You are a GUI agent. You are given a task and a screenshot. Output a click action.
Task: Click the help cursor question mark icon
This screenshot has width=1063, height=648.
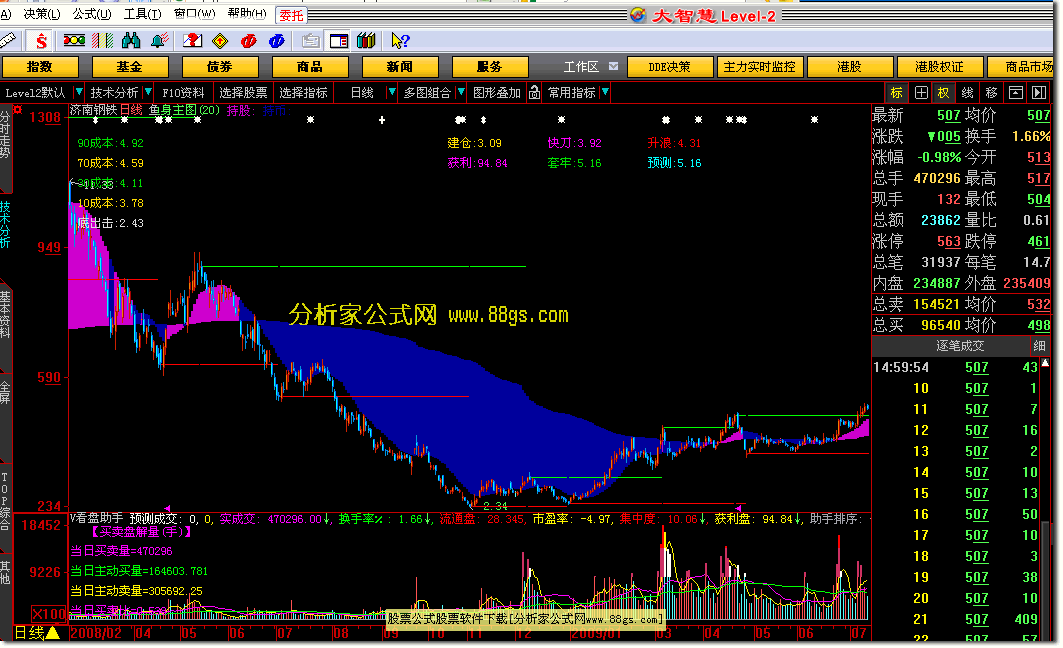coord(400,41)
